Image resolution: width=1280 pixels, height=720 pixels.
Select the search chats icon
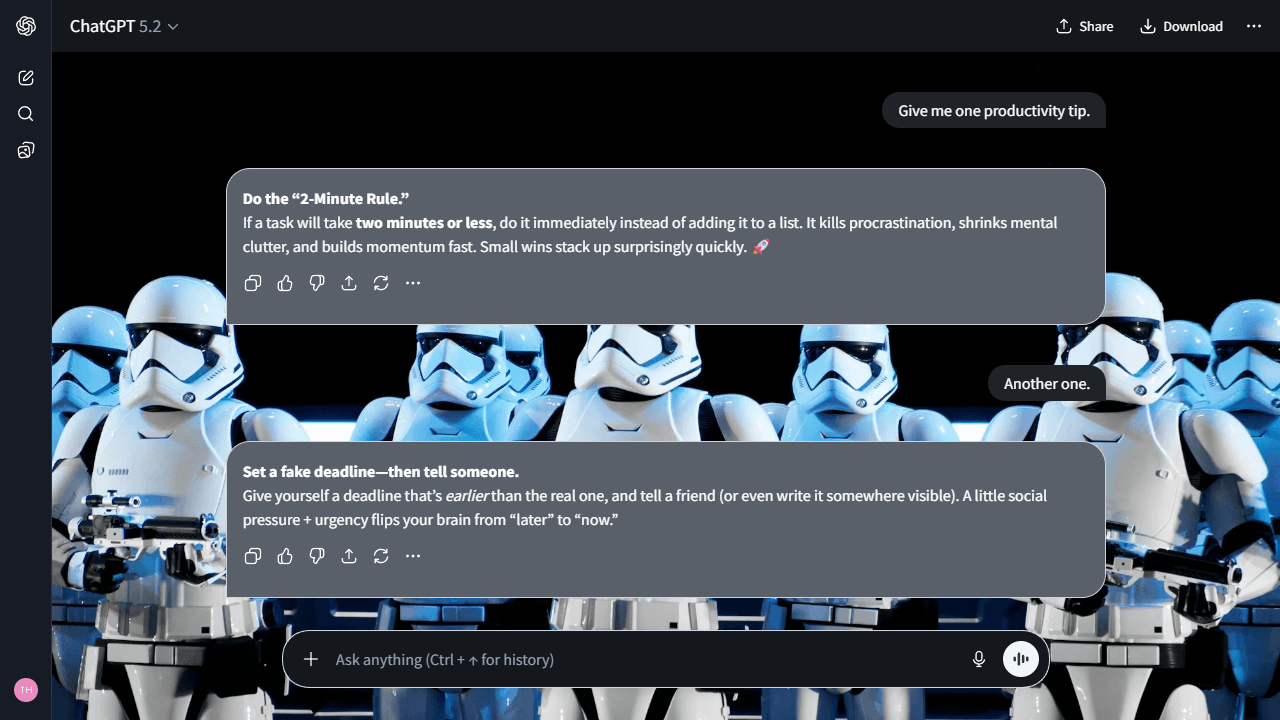point(25,113)
